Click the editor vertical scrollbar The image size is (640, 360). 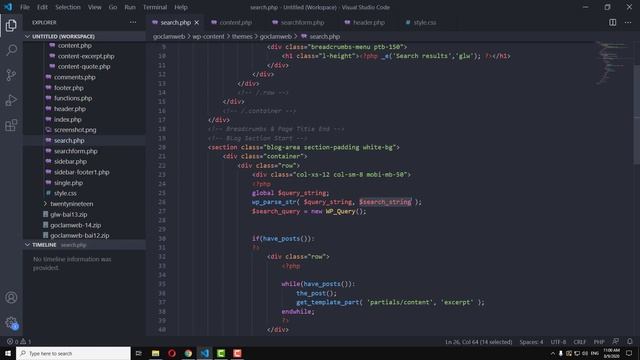[x=636, y=114]
